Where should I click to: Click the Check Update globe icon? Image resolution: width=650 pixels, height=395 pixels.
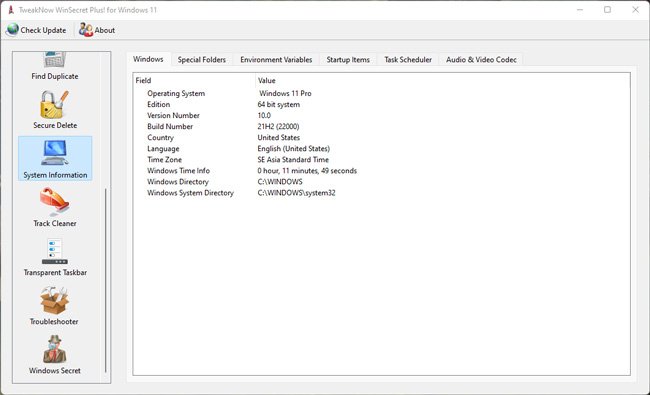click(13, 30)
